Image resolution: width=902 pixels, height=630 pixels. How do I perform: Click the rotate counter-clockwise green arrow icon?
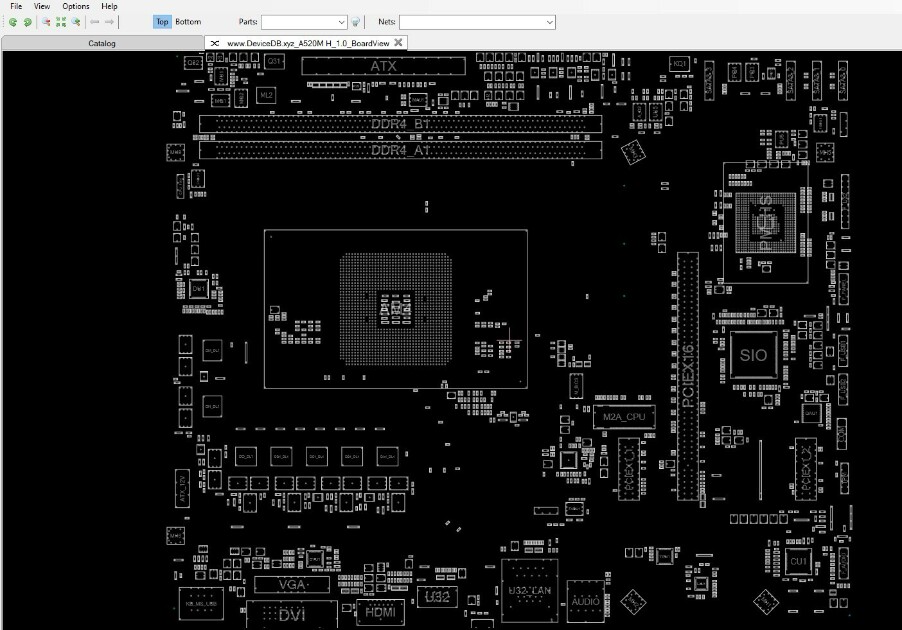(x=13, y=22)
